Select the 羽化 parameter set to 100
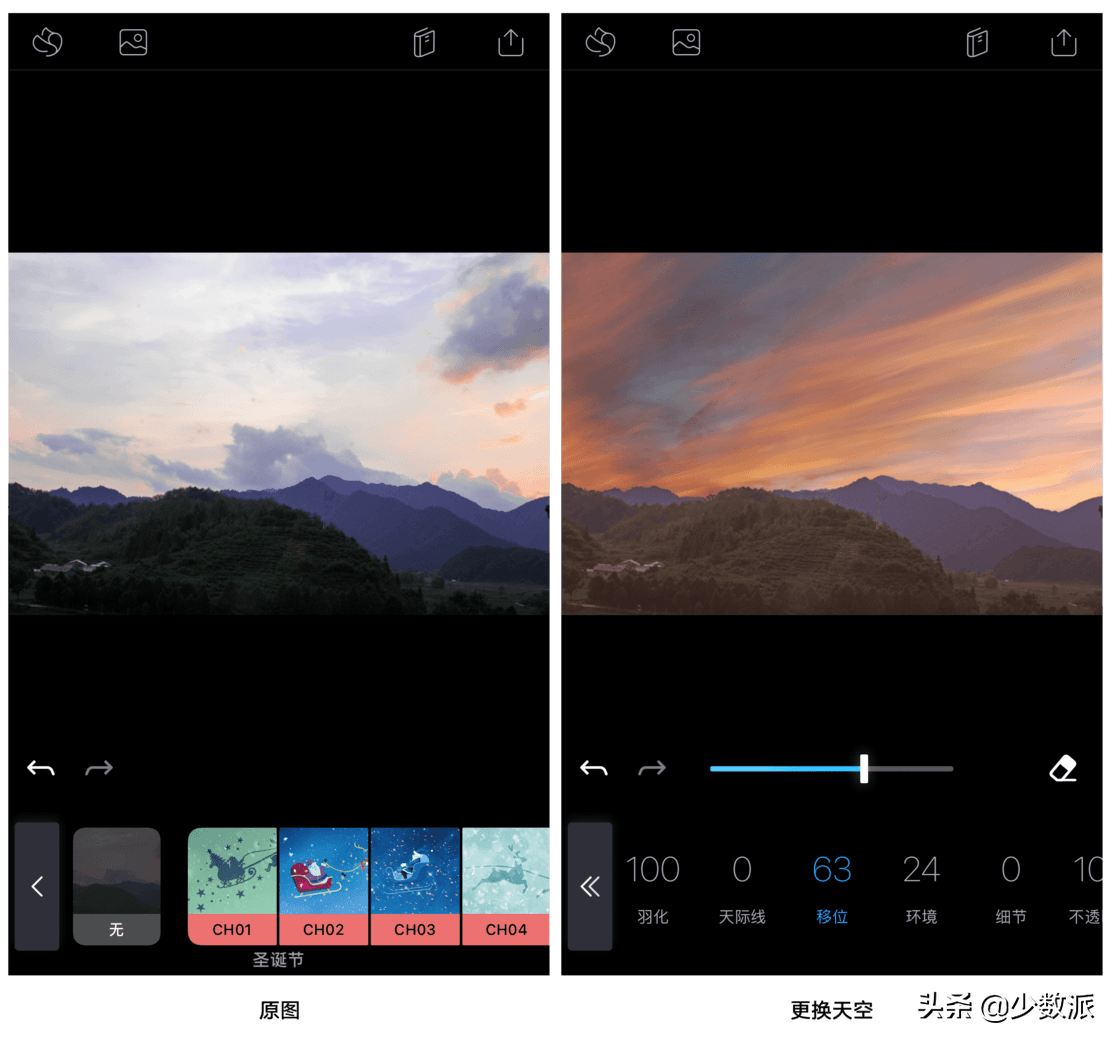Screen dimensions: 1120x1046 point(653,889)
